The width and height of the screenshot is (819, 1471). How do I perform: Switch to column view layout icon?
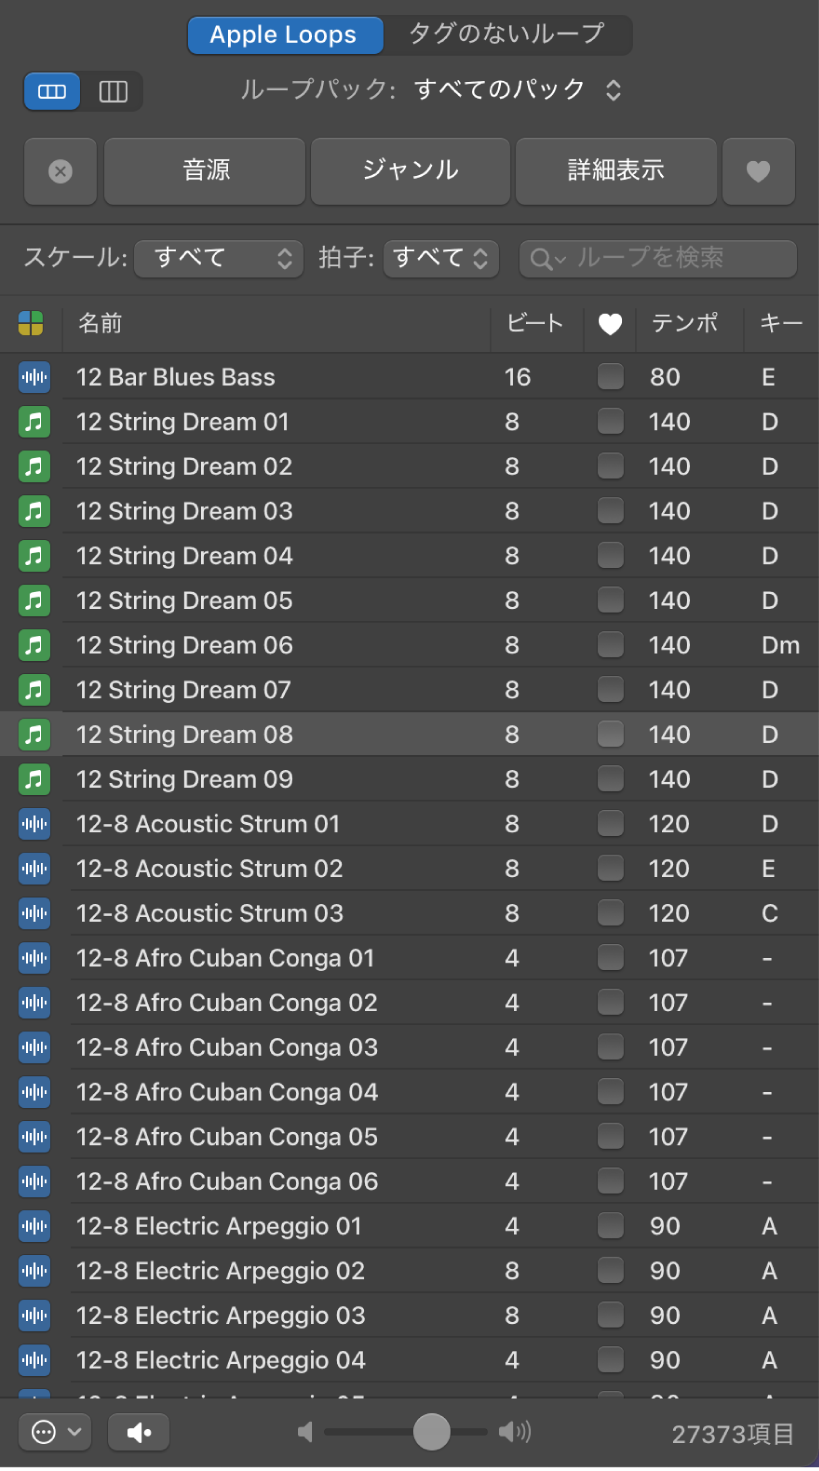pos(113,92)
